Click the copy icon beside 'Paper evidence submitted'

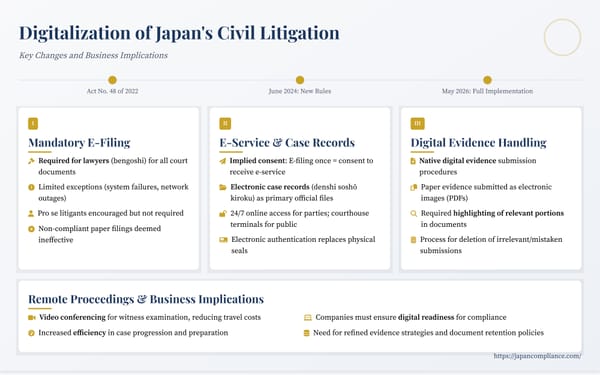click(414, 188)
